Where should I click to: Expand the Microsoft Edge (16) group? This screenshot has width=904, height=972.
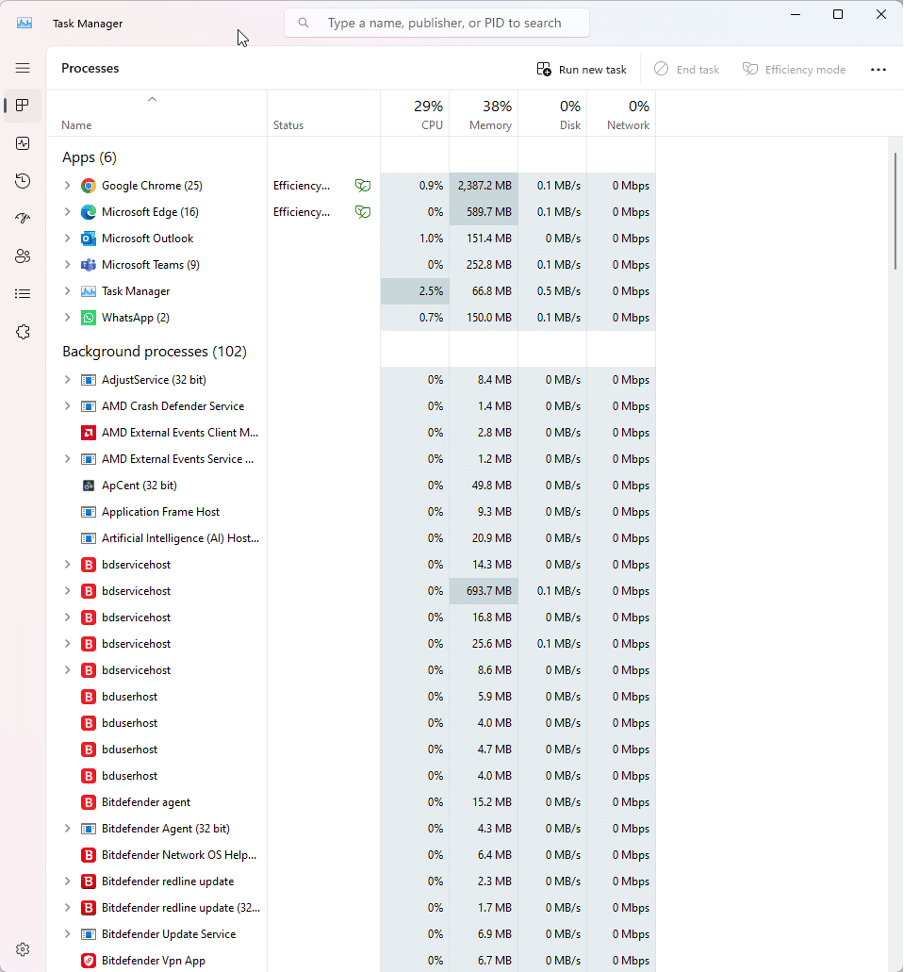pos(67,212)
